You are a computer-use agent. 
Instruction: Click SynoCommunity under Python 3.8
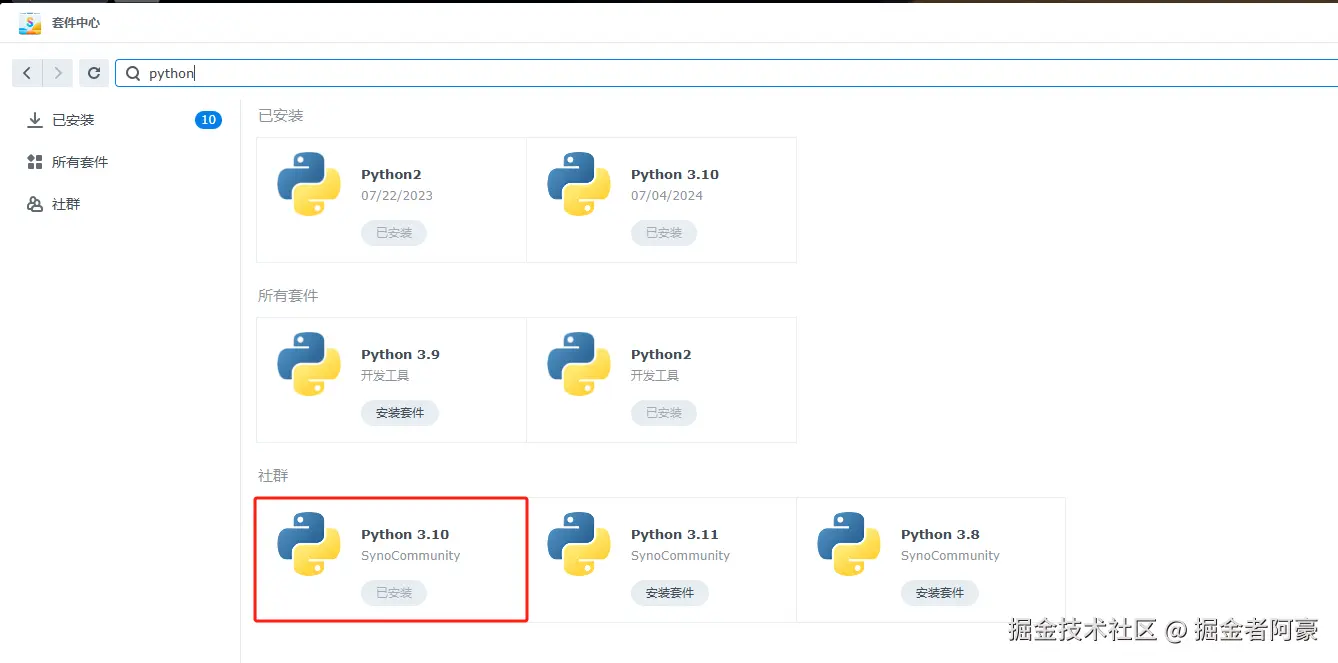950,556
